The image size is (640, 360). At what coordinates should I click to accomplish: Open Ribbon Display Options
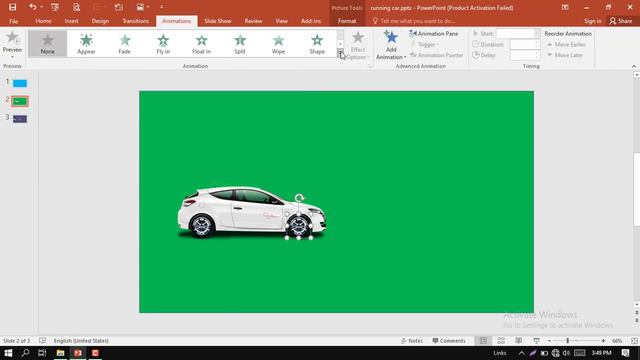[x=565, y=7]
